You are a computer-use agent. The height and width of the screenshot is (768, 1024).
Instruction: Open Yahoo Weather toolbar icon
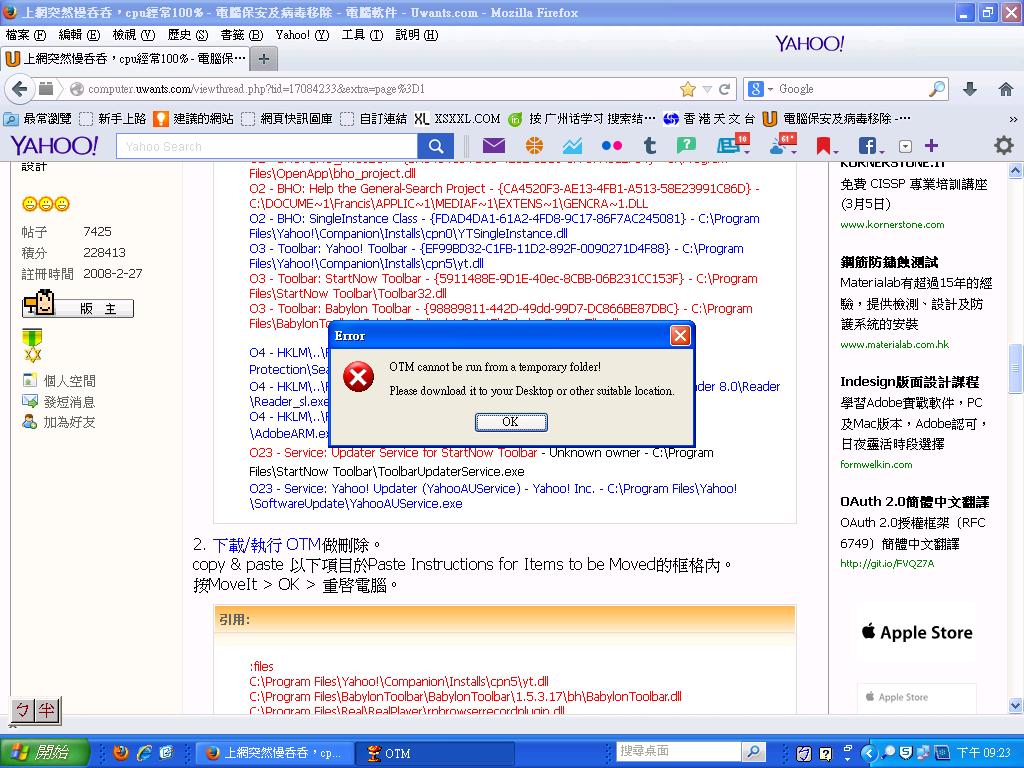point(782,144)
